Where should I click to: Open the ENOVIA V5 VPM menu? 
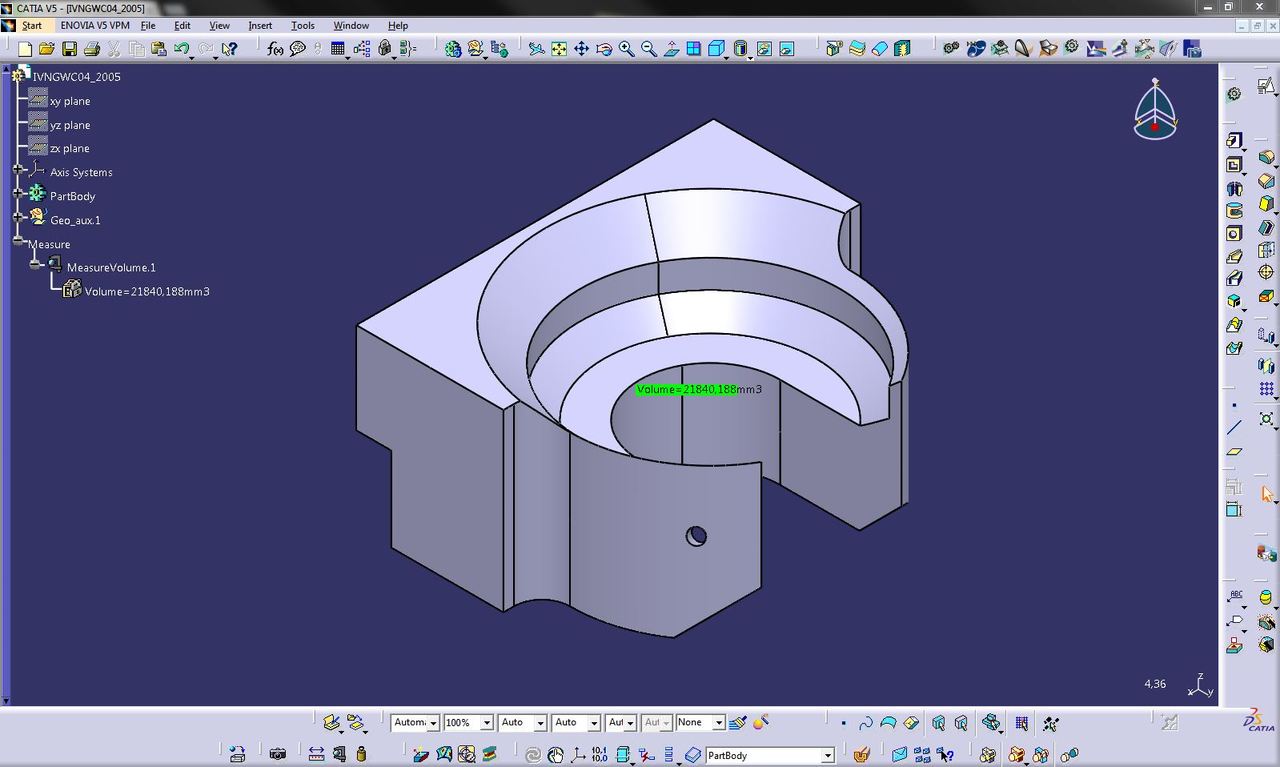[95, 25]
